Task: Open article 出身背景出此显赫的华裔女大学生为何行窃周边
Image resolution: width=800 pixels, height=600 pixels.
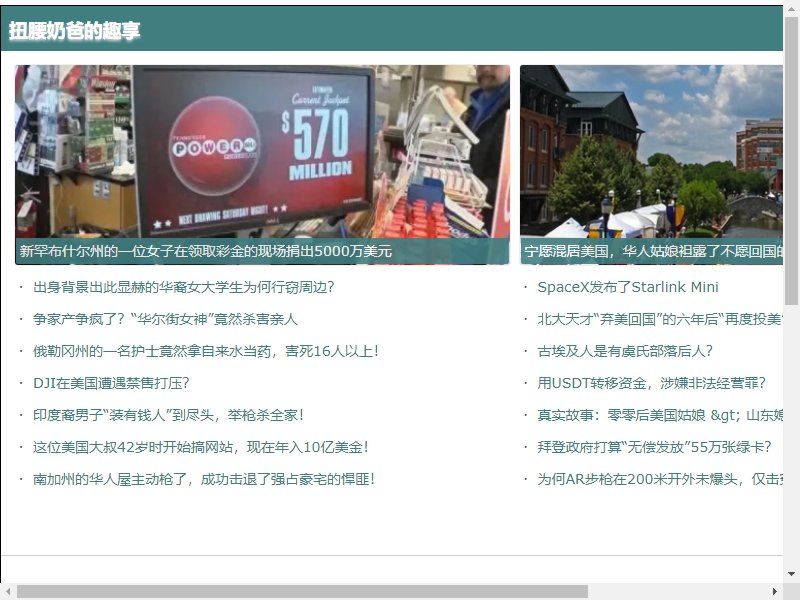Action: click(x=184, y=287)
